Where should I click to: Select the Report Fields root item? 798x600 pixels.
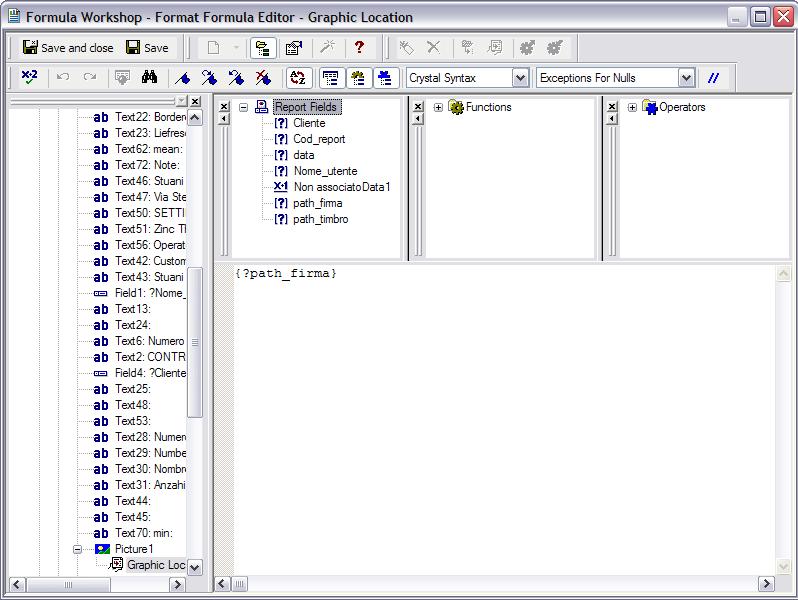point(306,107)
